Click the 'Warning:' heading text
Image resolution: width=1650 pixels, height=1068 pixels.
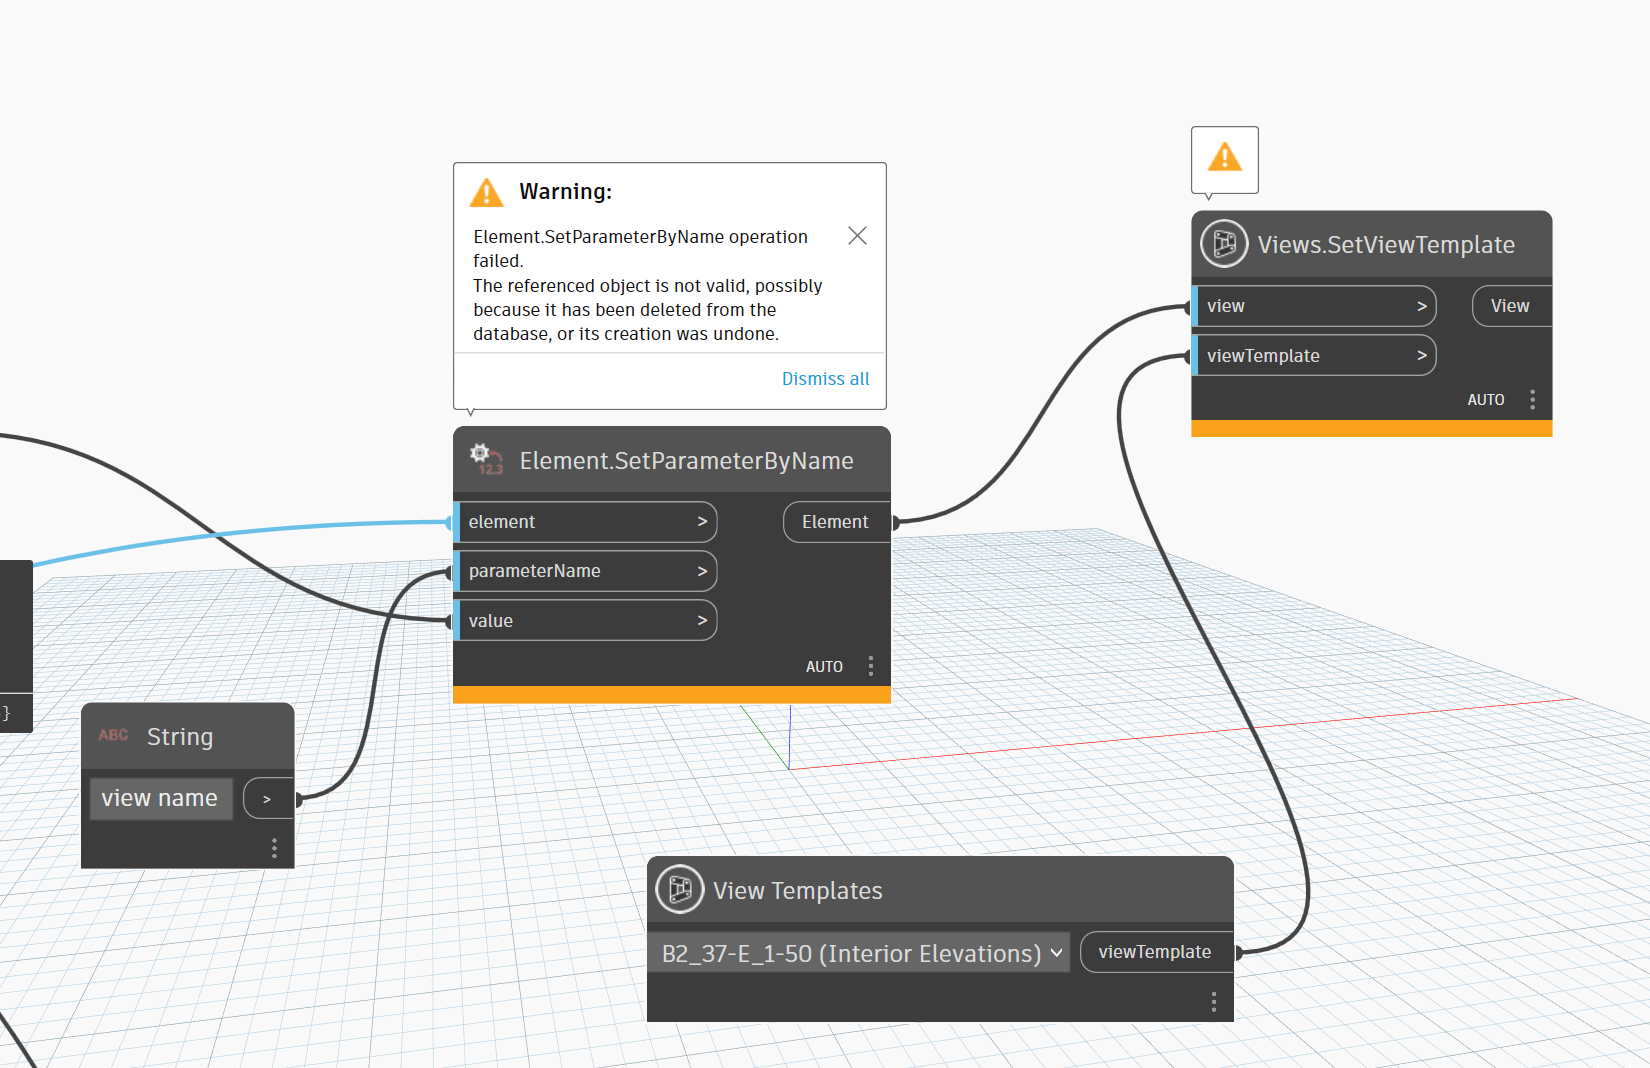pos(566,192)
